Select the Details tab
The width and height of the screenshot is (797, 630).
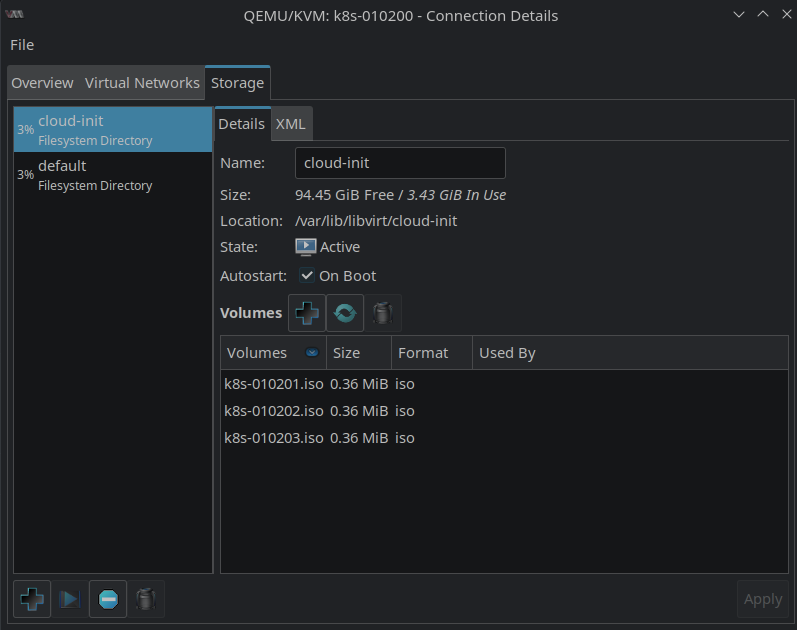point(242,124)
